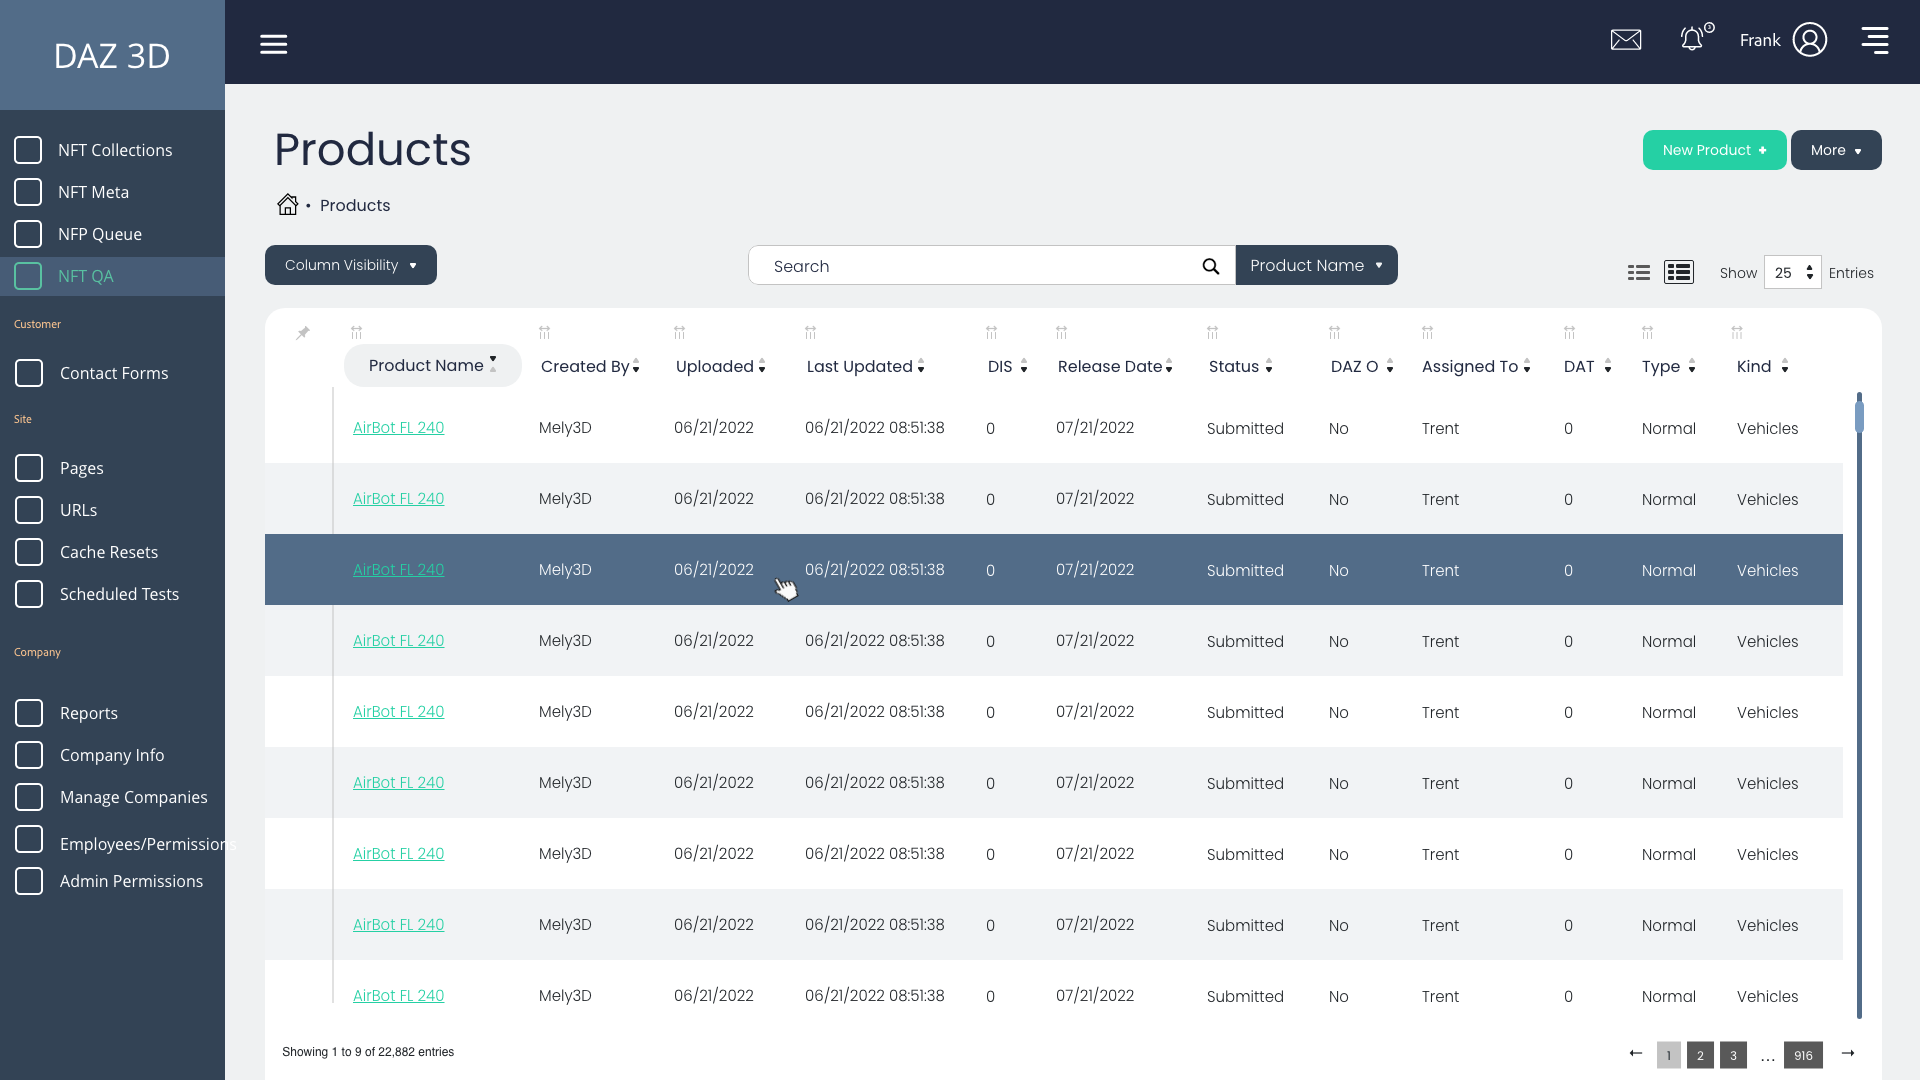Click the New Product button
Screen dimensions: 1920x1080
coord(1714,150)
